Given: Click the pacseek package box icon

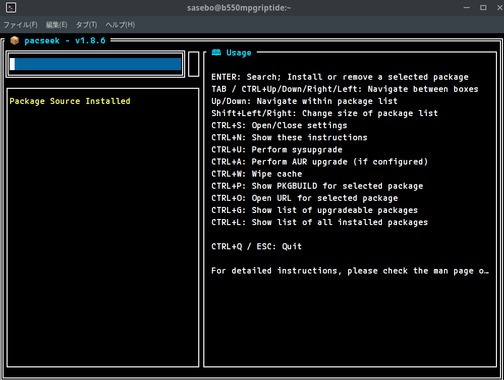Looking at the screenshot, I should point(15,41).
